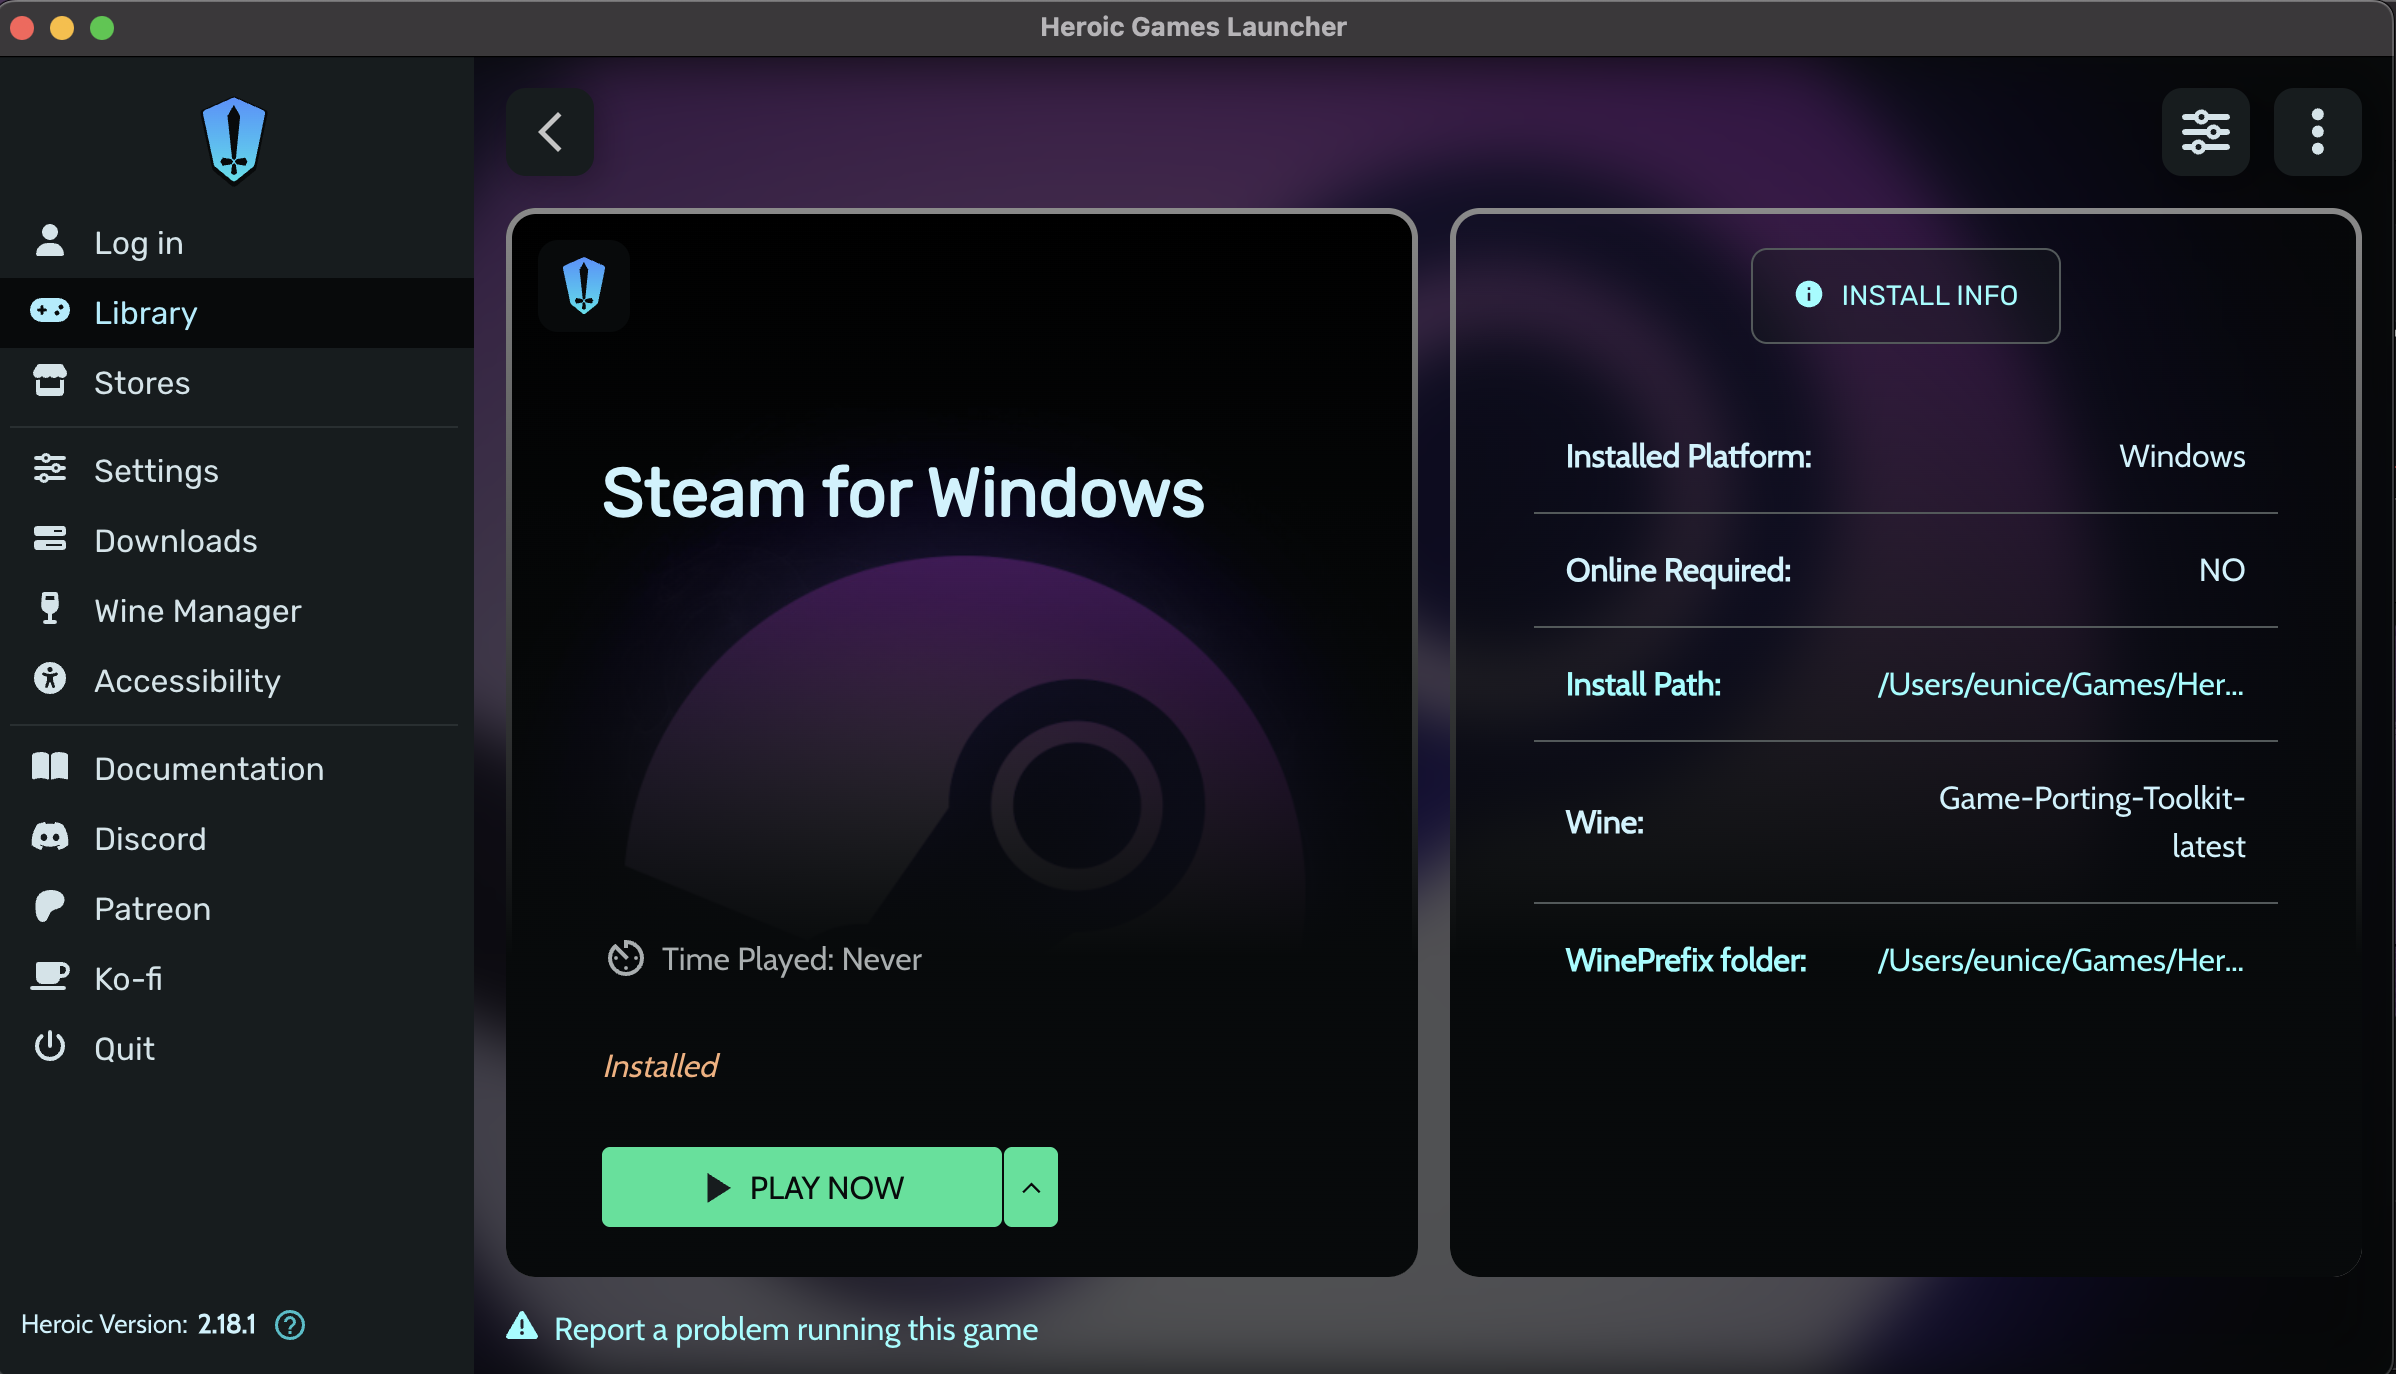Click the game settings sliders icon top right
2396x1374 pixels.
[2206, 131]
